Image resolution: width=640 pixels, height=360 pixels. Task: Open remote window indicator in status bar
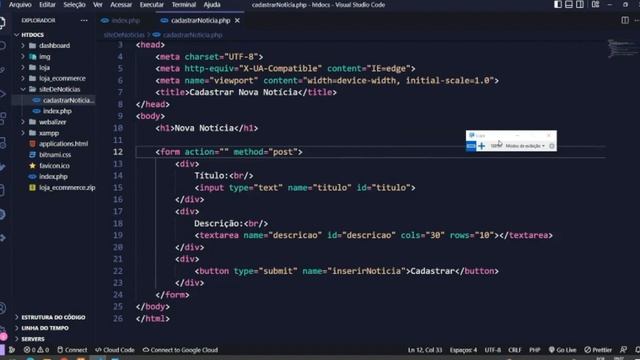tap(2, 350)
